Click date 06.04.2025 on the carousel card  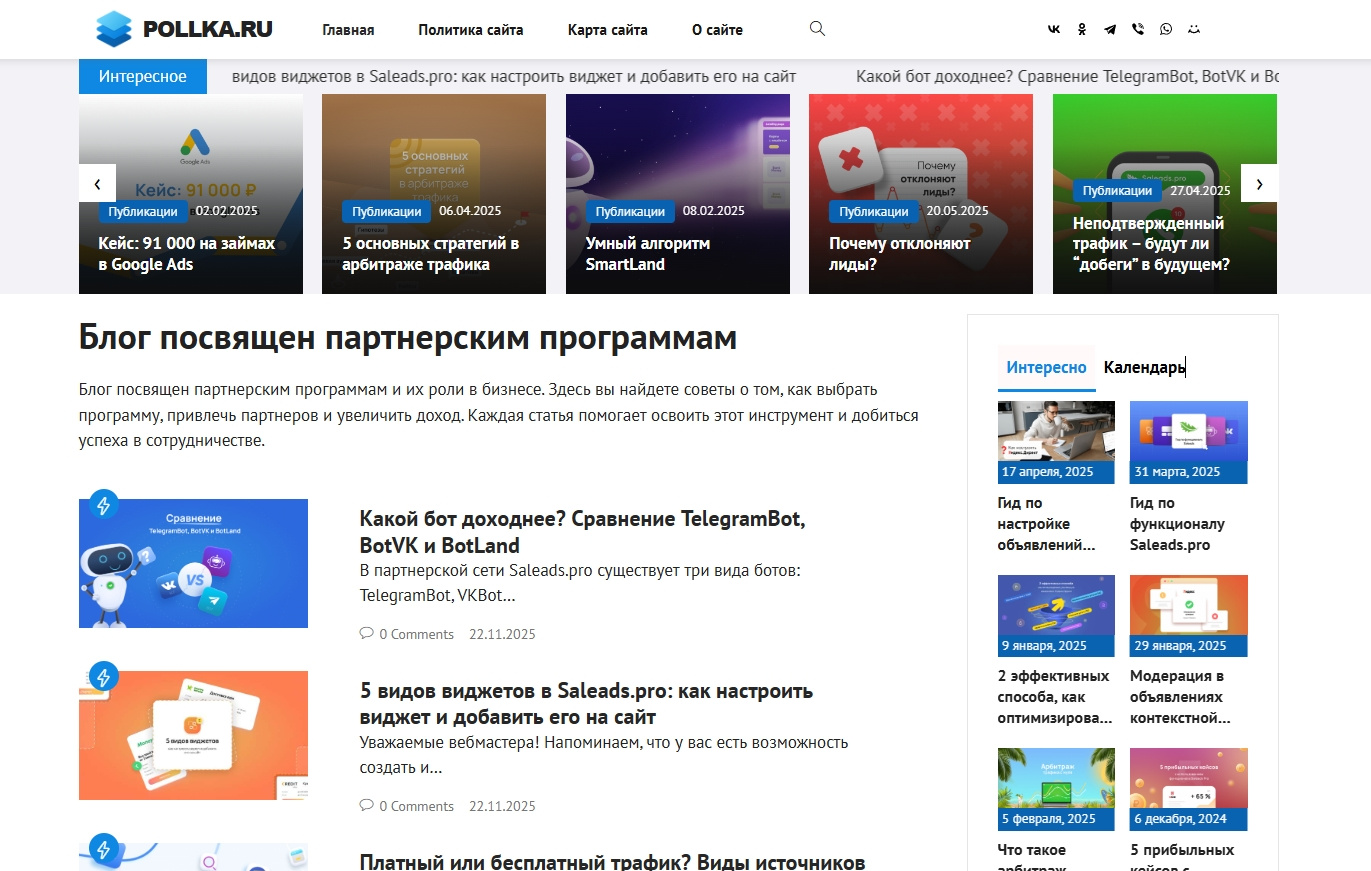(x=470, y=211)
